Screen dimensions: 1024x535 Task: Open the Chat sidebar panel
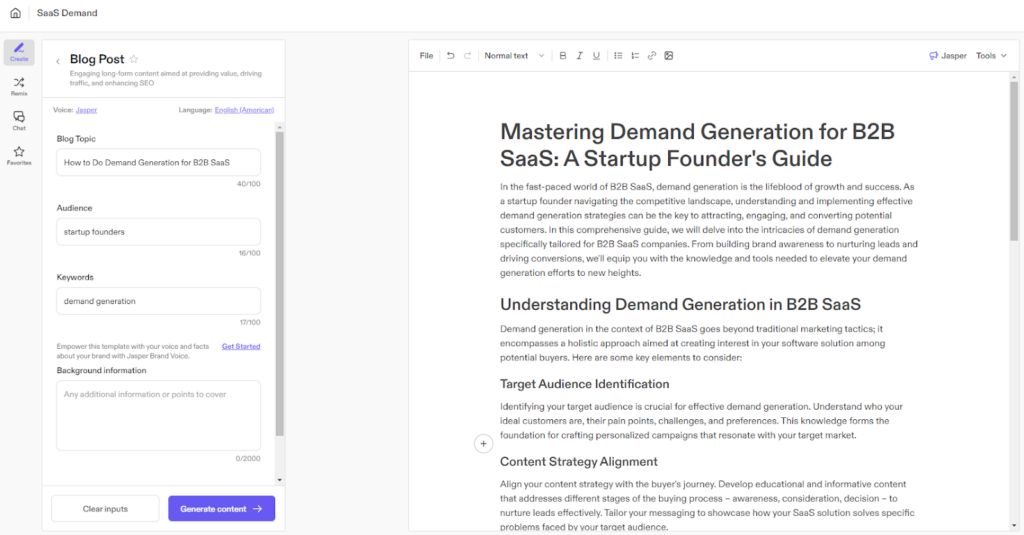click(19, 120)
